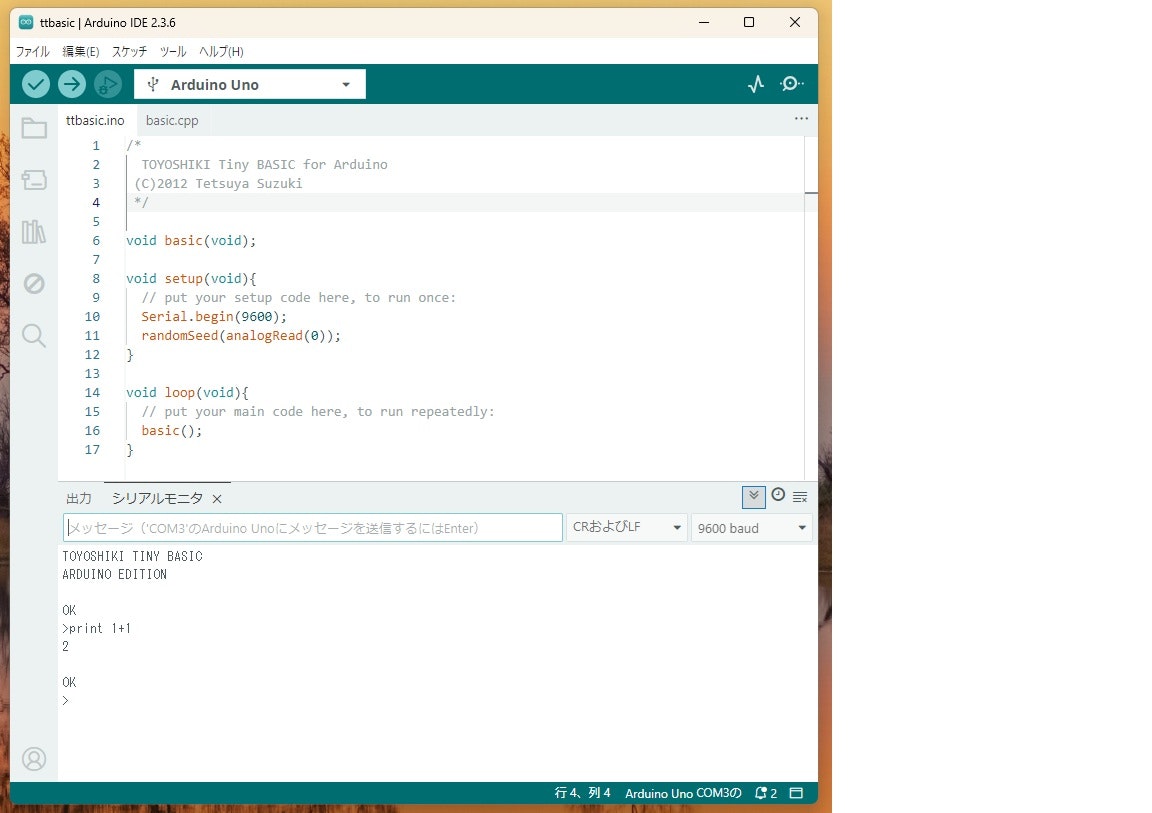Click the Arduino IDE app icon in title bar

(26, 22)
